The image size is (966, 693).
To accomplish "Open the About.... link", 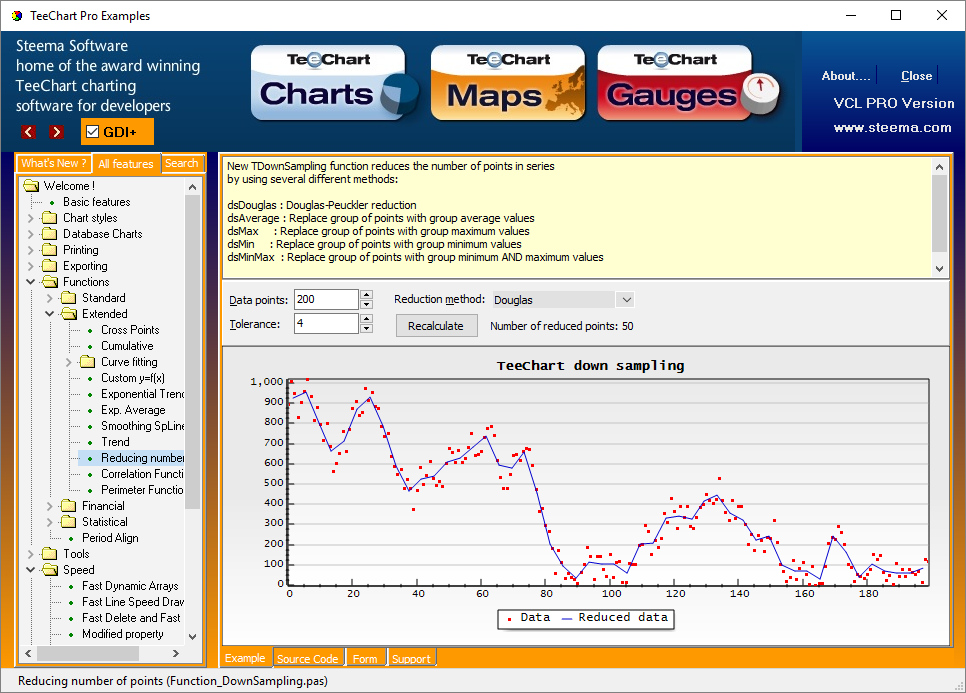I will [846, 76].
